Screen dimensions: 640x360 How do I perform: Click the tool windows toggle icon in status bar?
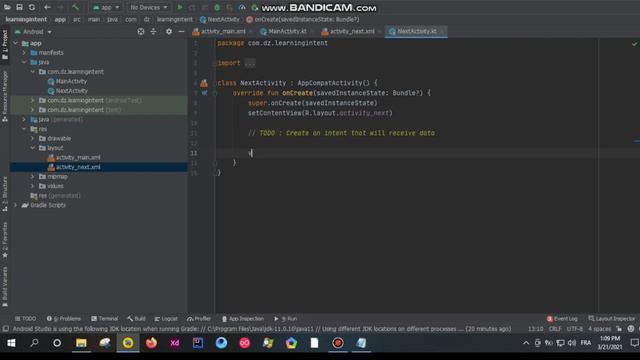click(x=6, y=329)
